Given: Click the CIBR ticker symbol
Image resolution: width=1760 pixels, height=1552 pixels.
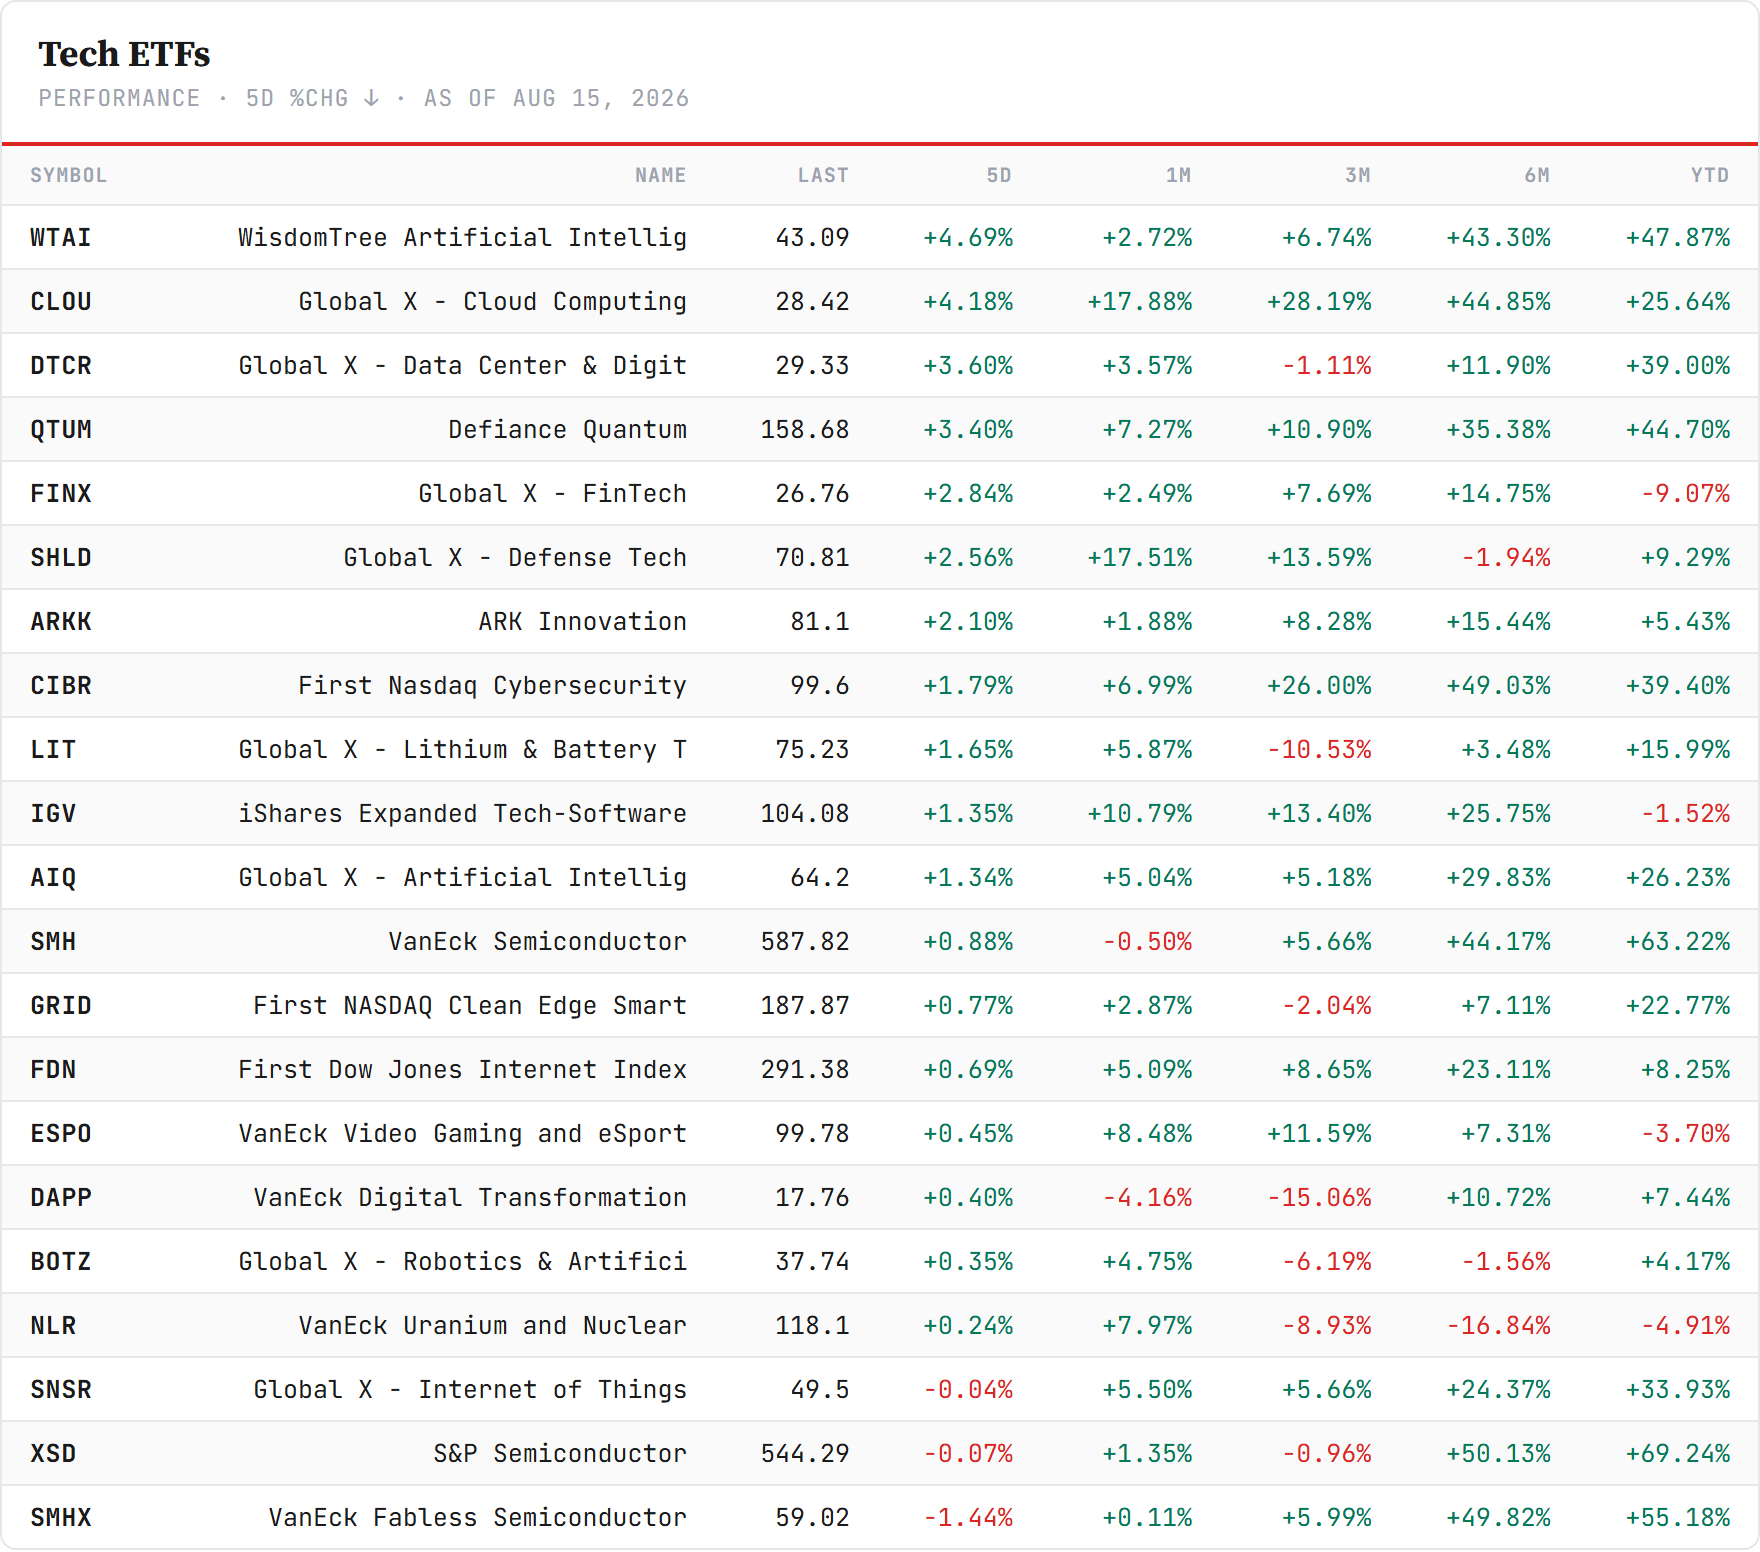Looking at the screenshot, I should [x=61, y=686].
